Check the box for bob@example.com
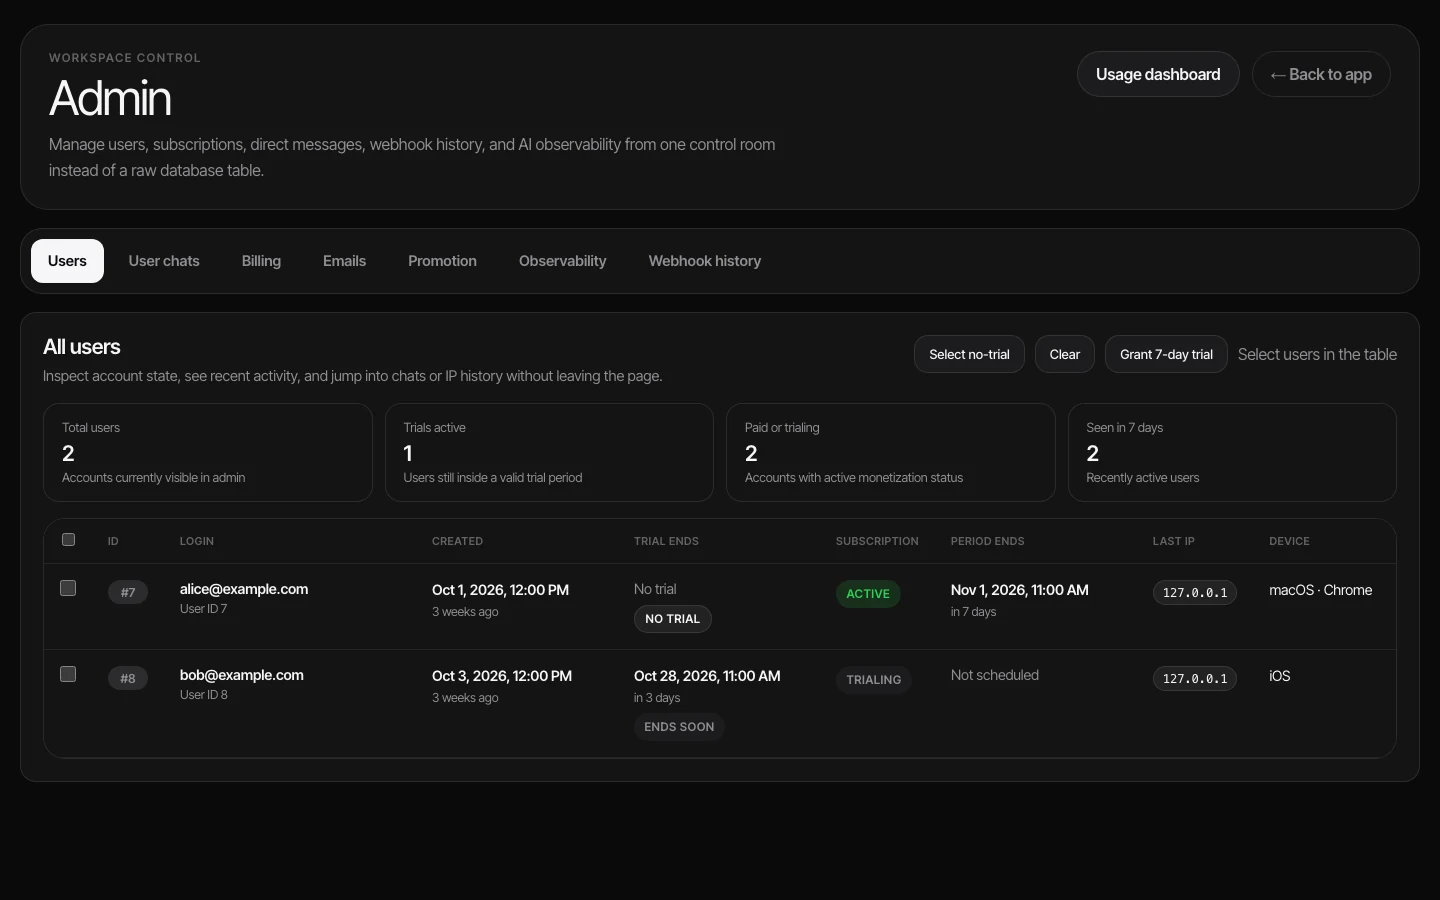The image size is (1440, 900). click(x=68, y=674)
